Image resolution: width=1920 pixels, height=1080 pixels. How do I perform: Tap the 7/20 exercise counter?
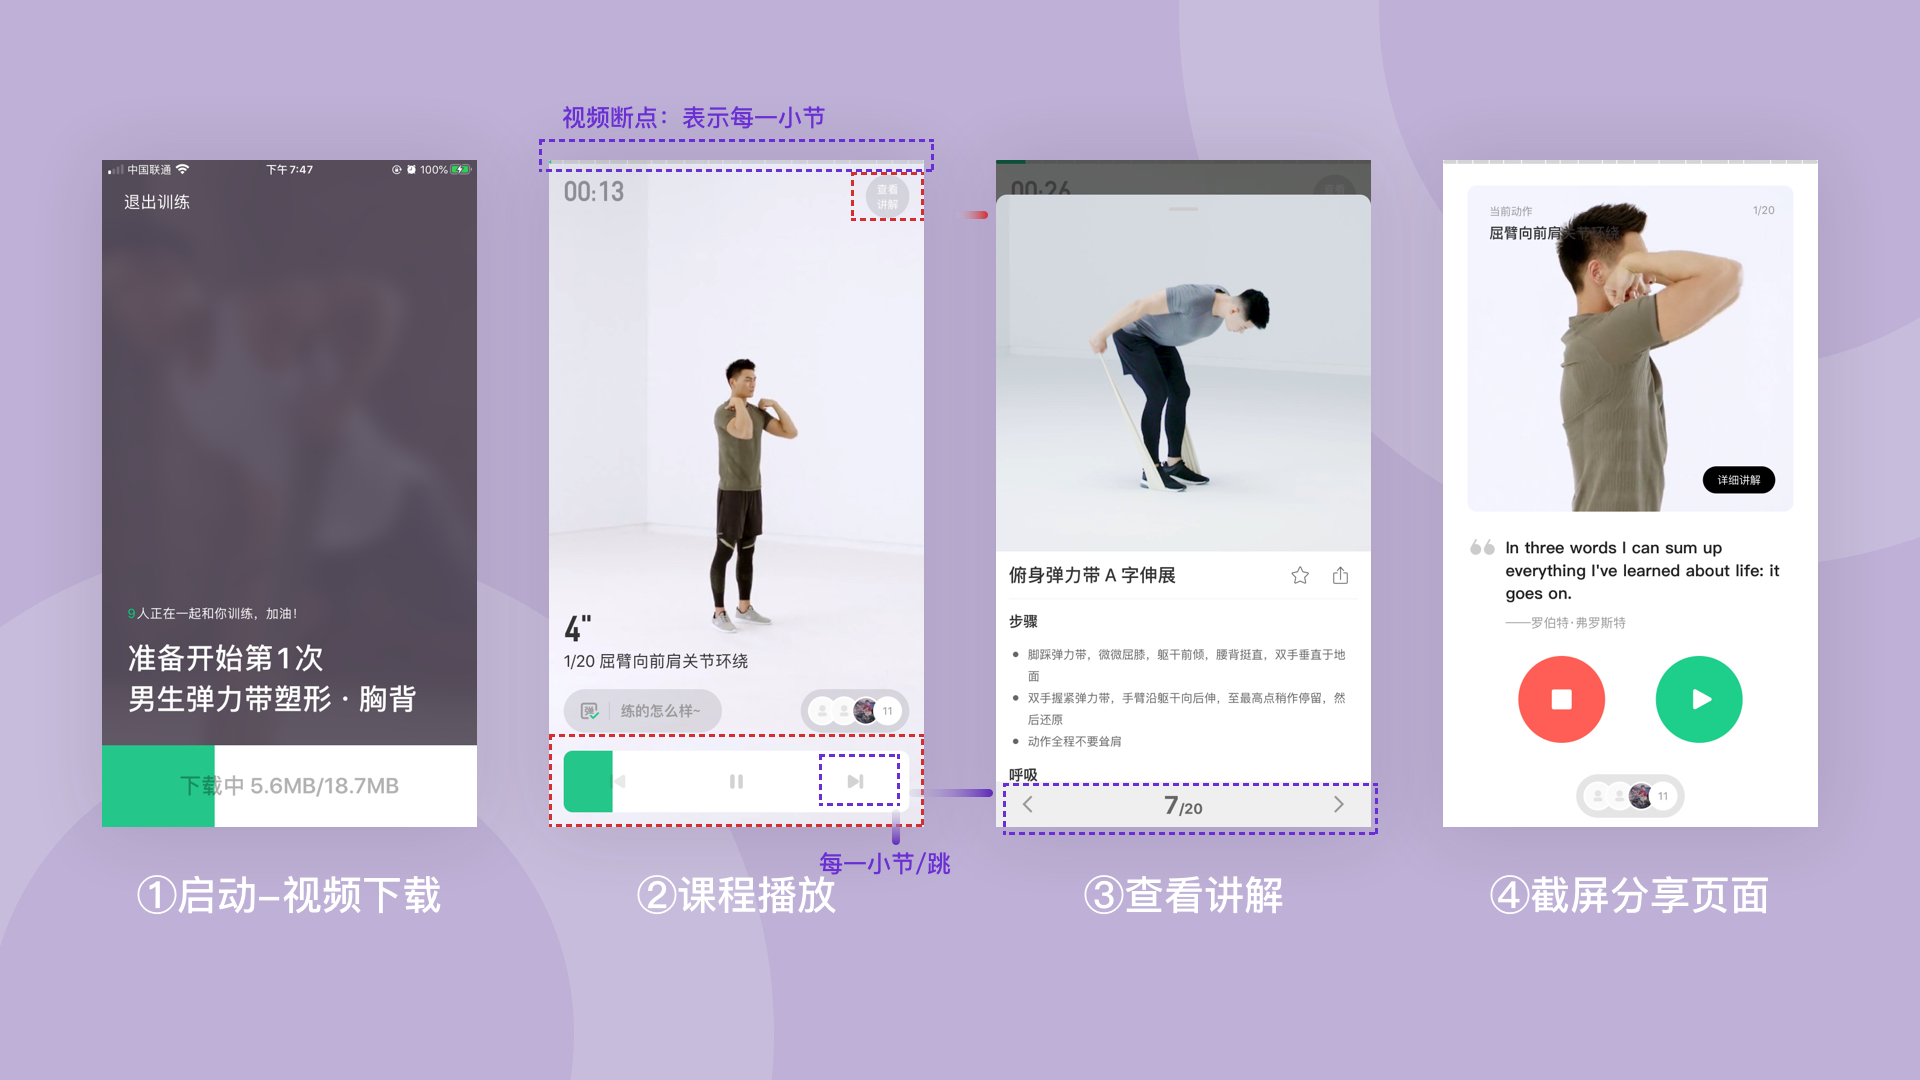point(1183,806)
